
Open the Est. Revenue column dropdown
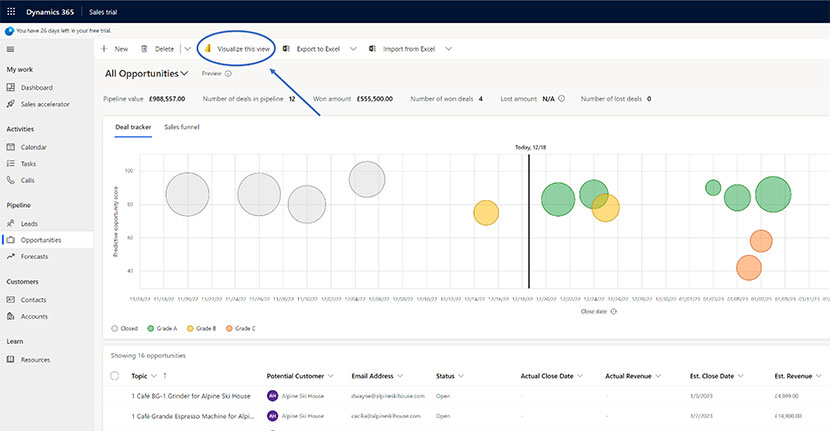pyautogui.click(x=818, y=376)
